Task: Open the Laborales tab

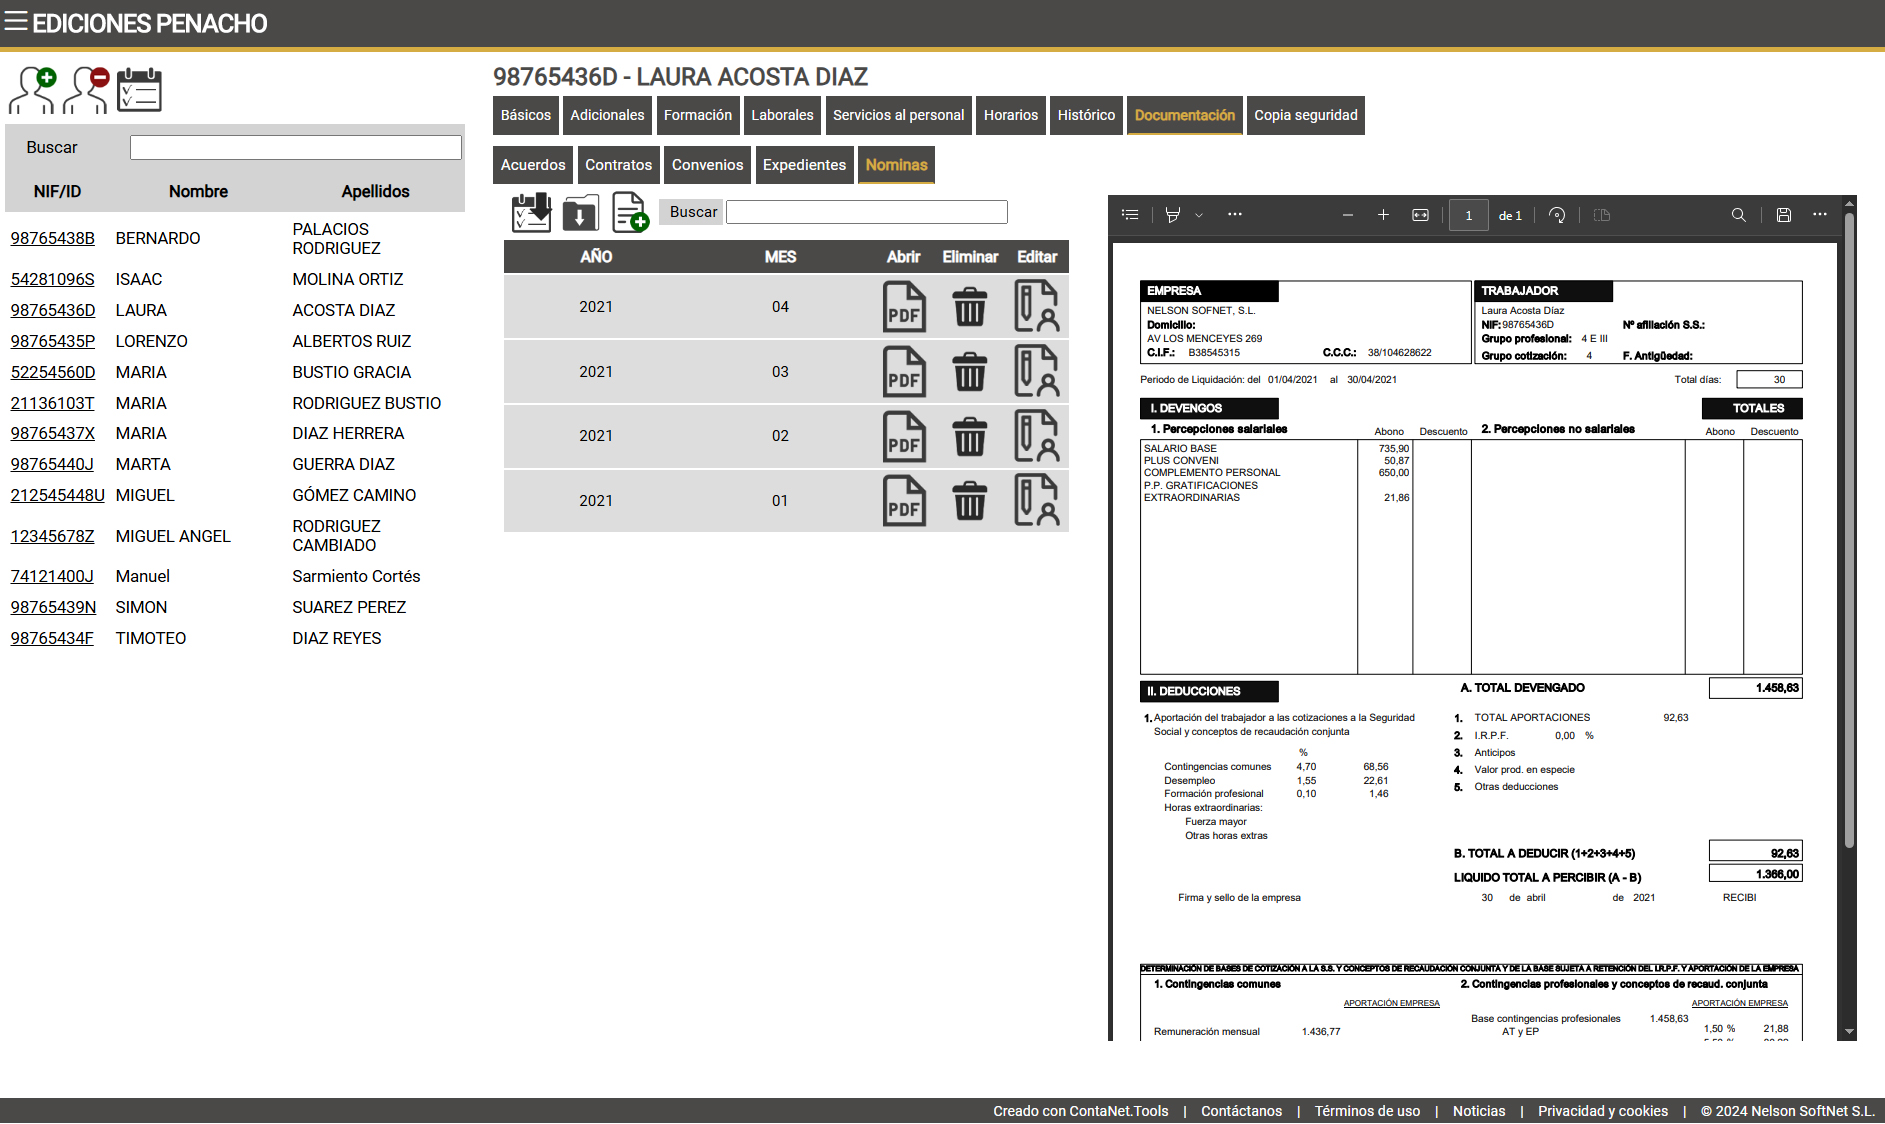Action: click(x=782, y=115)
